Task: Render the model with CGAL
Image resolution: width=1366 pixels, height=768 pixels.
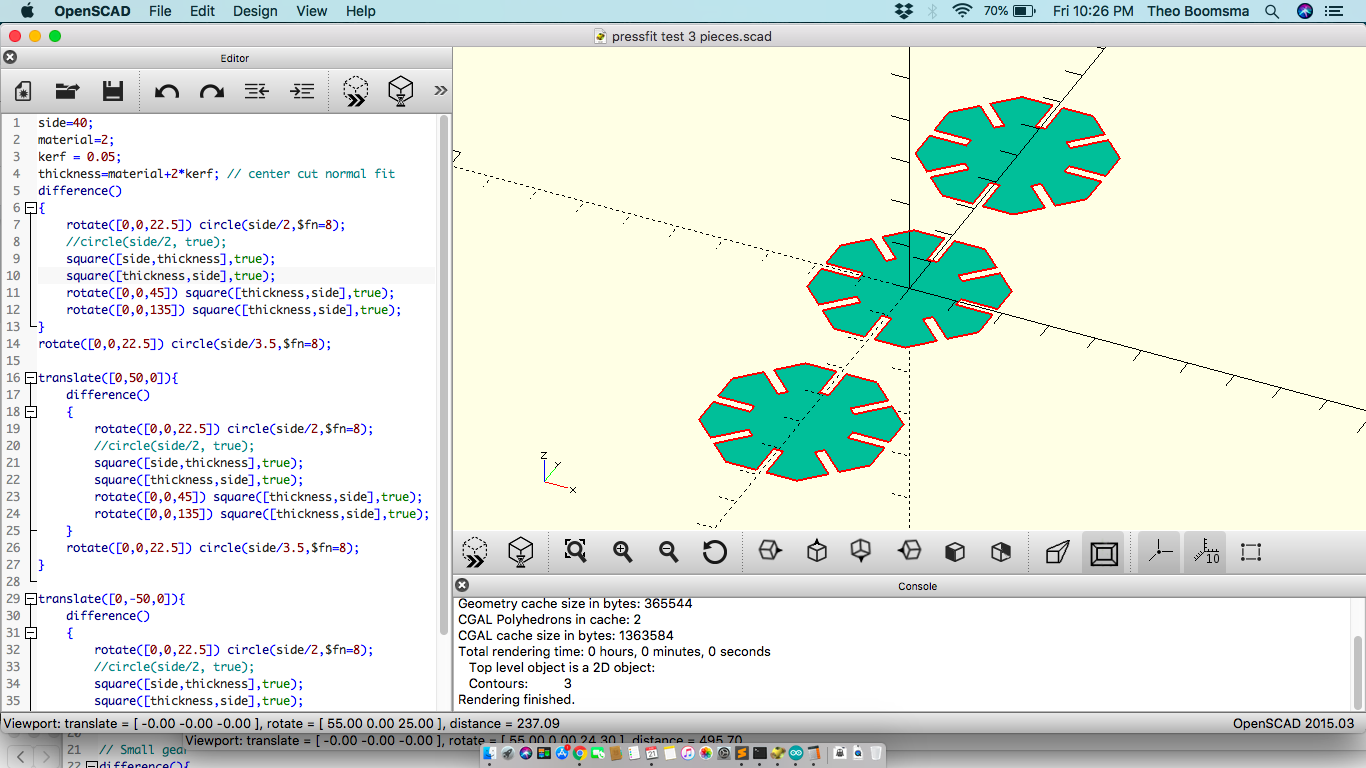Action: tap(520, 551)
